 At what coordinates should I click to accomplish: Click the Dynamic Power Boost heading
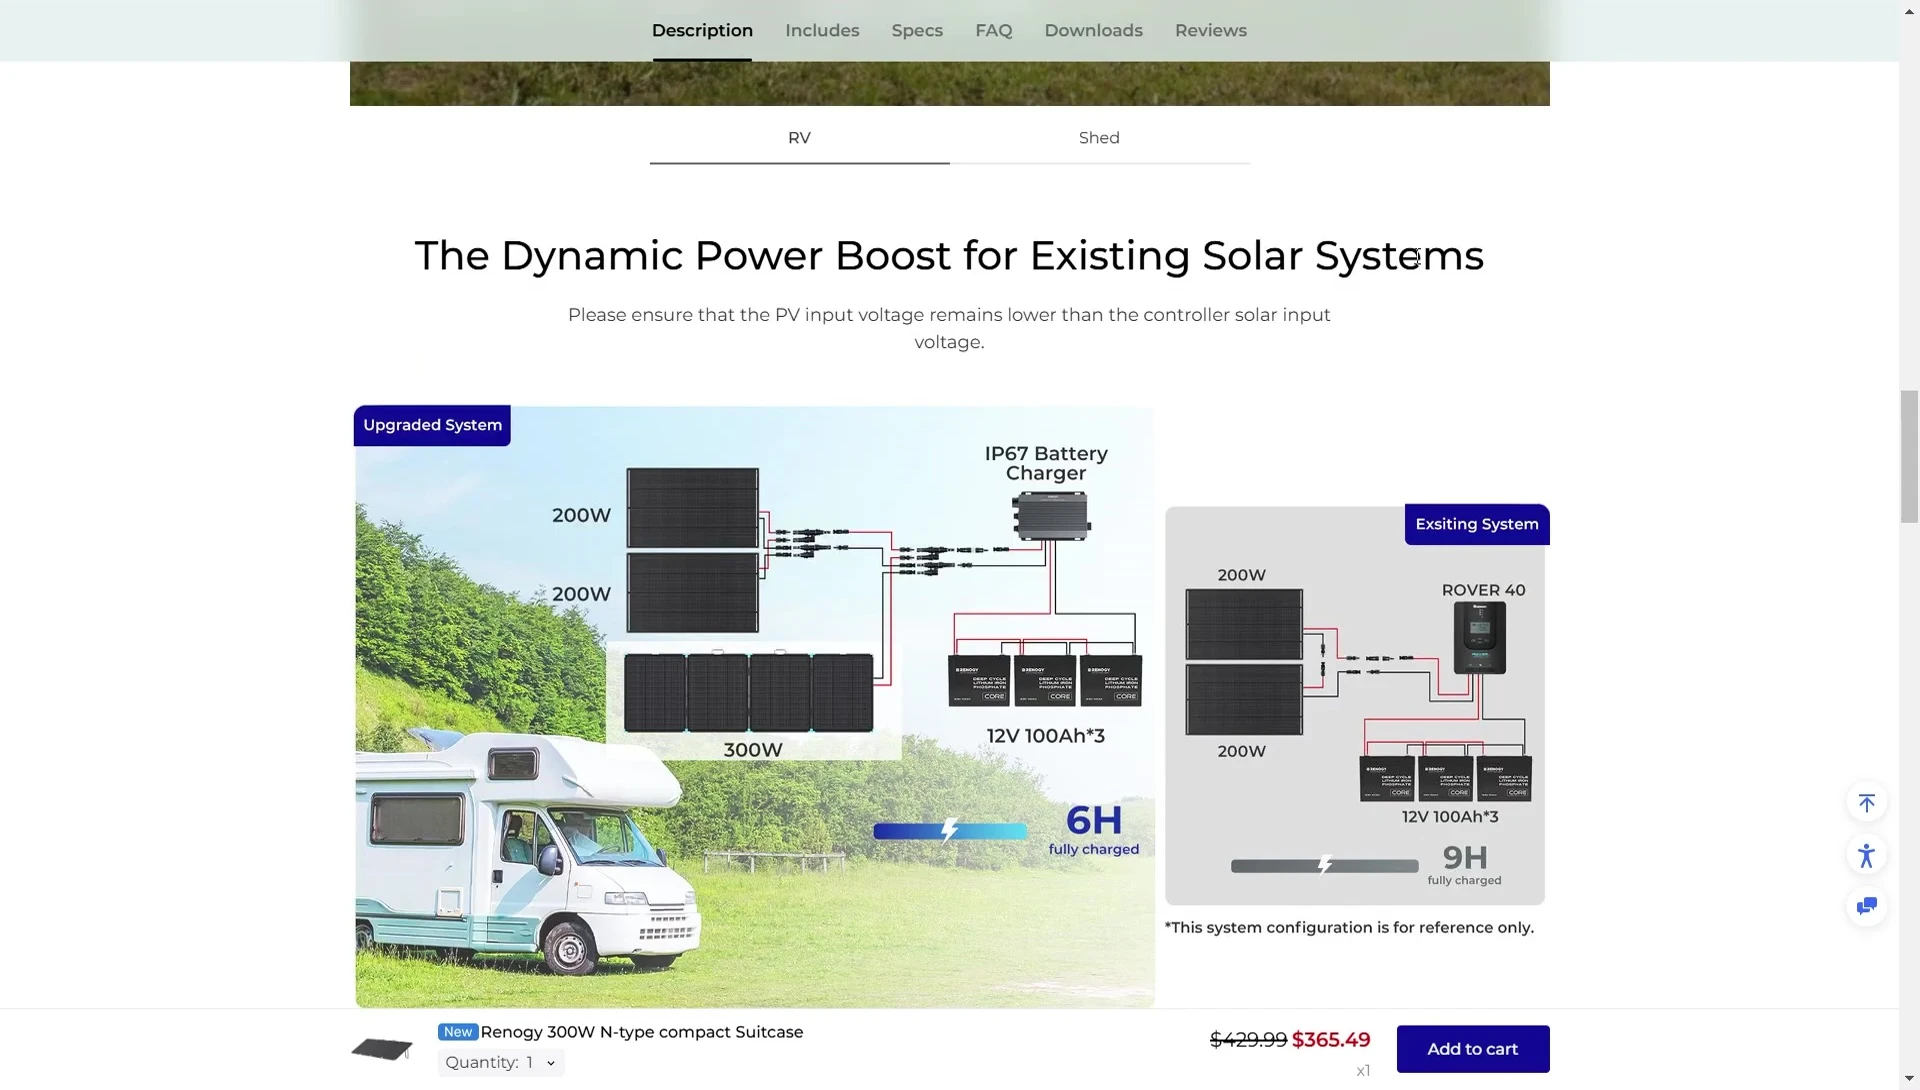[949, 256]
